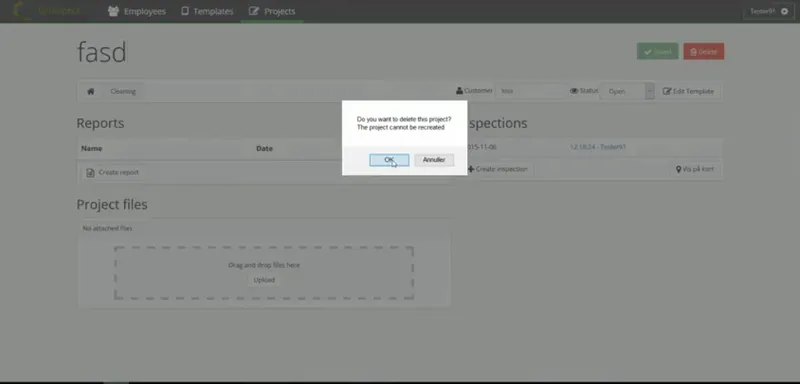The height and width of the screenshot is (384, 800).
Task: Click Vis på kort map button
Action: (x=695, y=169)
